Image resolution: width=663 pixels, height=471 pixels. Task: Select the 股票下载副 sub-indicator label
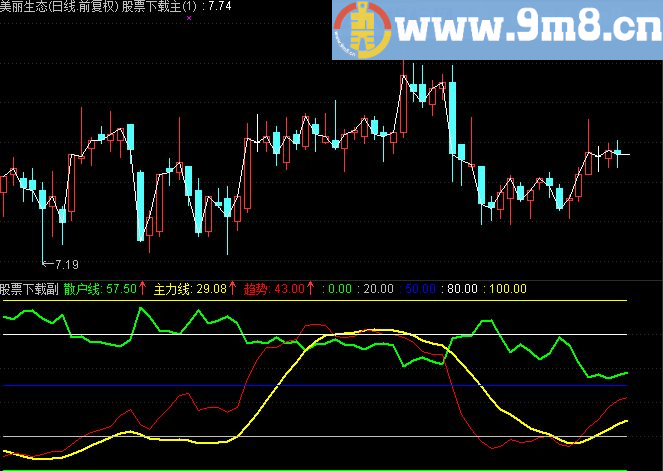click(28, 289)
